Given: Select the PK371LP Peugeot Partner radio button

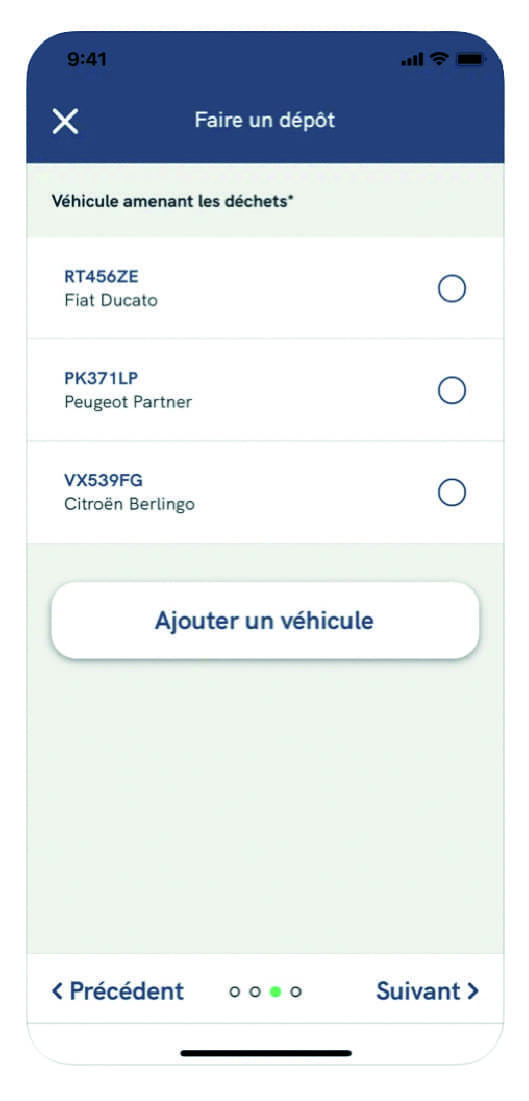Looking at the screenshot, I should coord(452,390).
